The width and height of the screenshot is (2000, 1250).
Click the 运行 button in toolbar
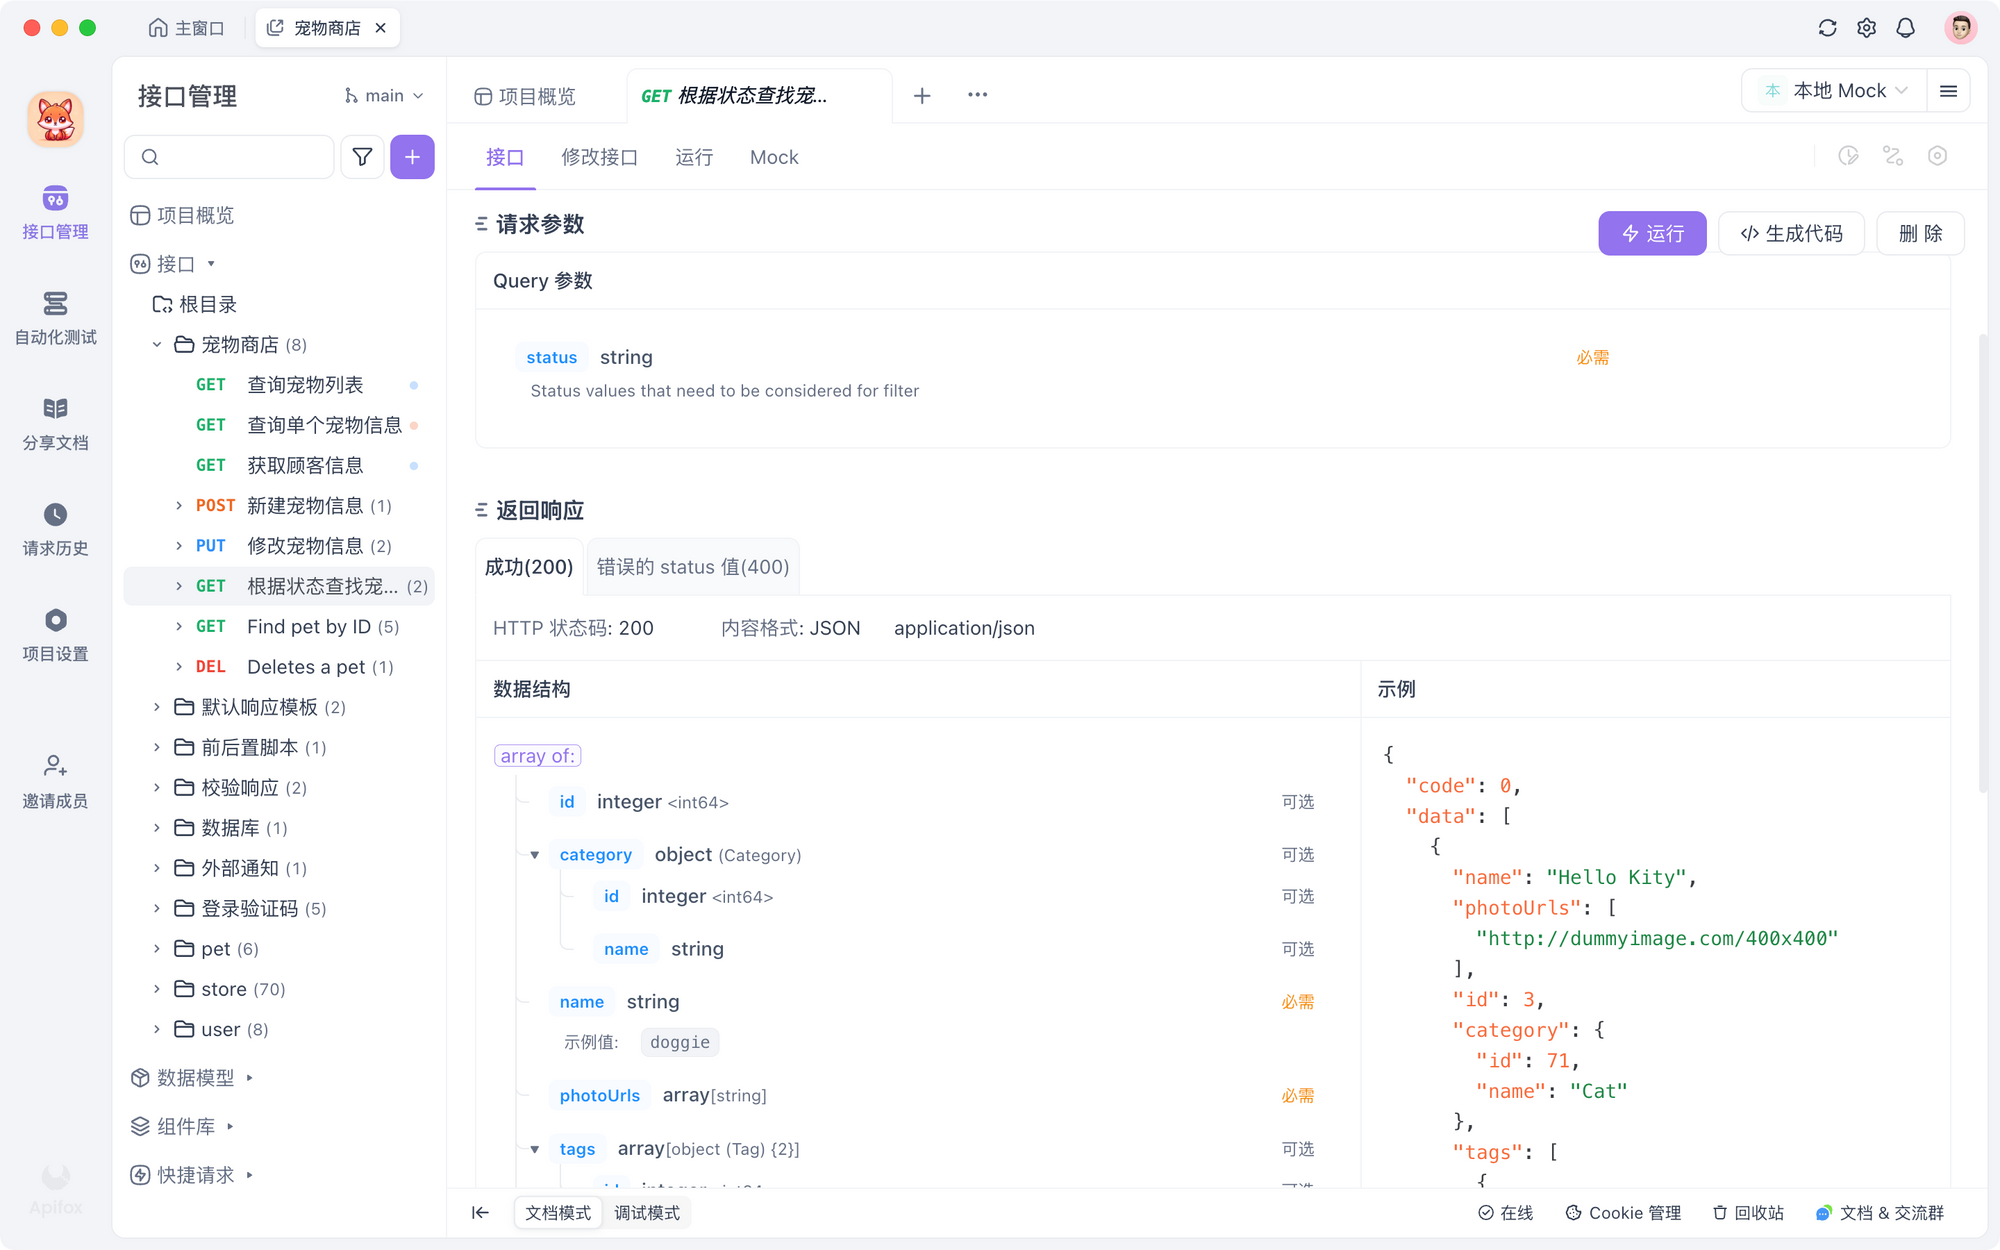coord(1652,233)
